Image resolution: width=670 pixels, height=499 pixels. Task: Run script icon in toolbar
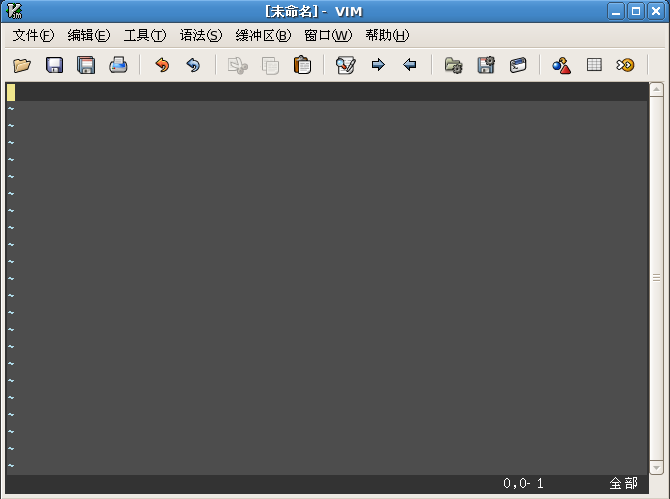tap(518, 65)
